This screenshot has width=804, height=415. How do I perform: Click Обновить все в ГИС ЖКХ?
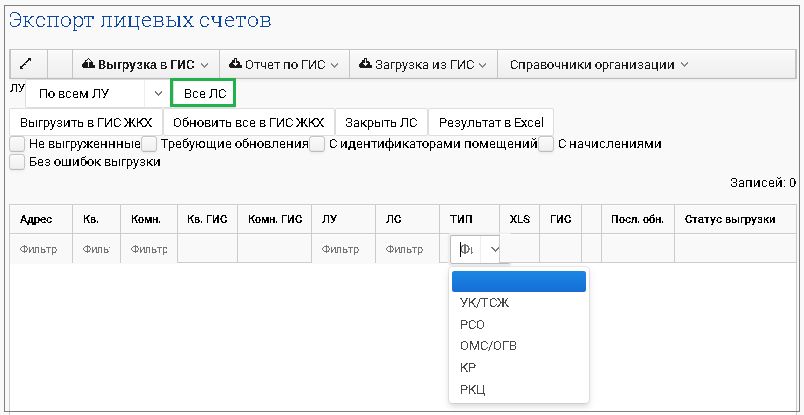248,123
